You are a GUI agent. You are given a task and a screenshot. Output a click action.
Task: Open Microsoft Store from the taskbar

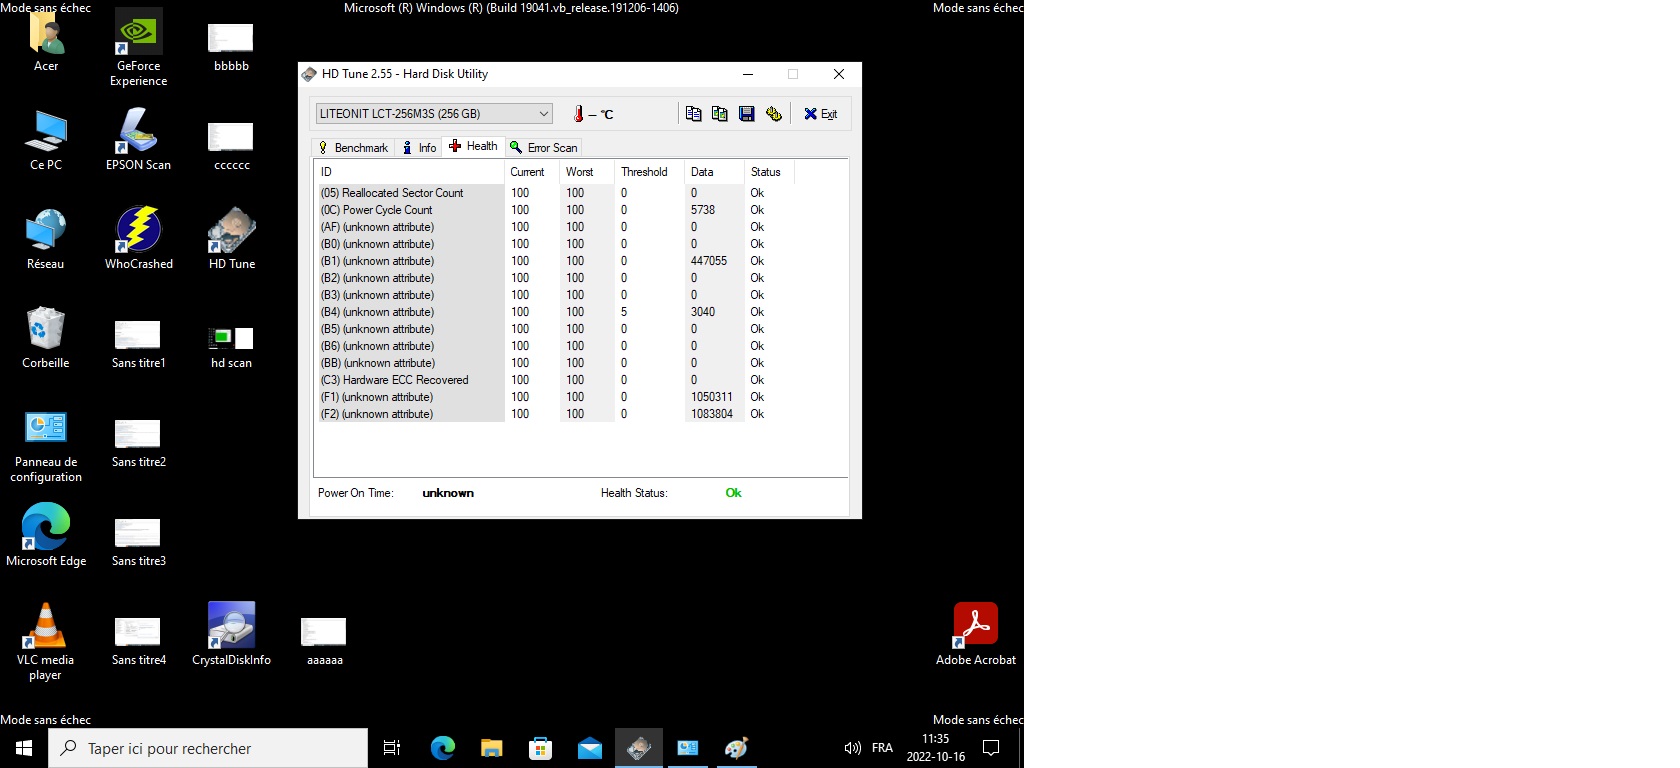540,748
